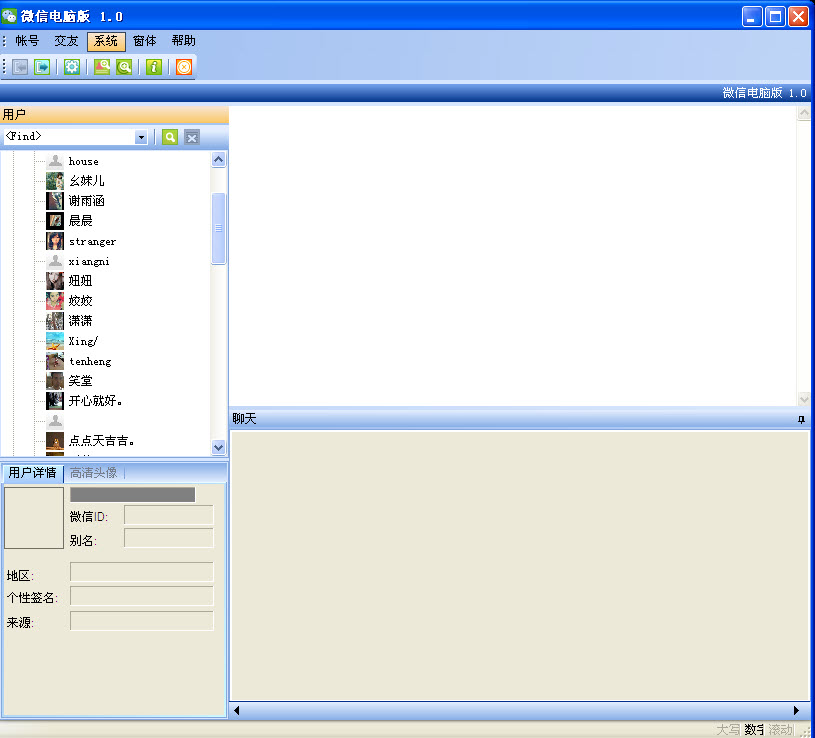Click the green circular search toolbar icon

point(124,67)
